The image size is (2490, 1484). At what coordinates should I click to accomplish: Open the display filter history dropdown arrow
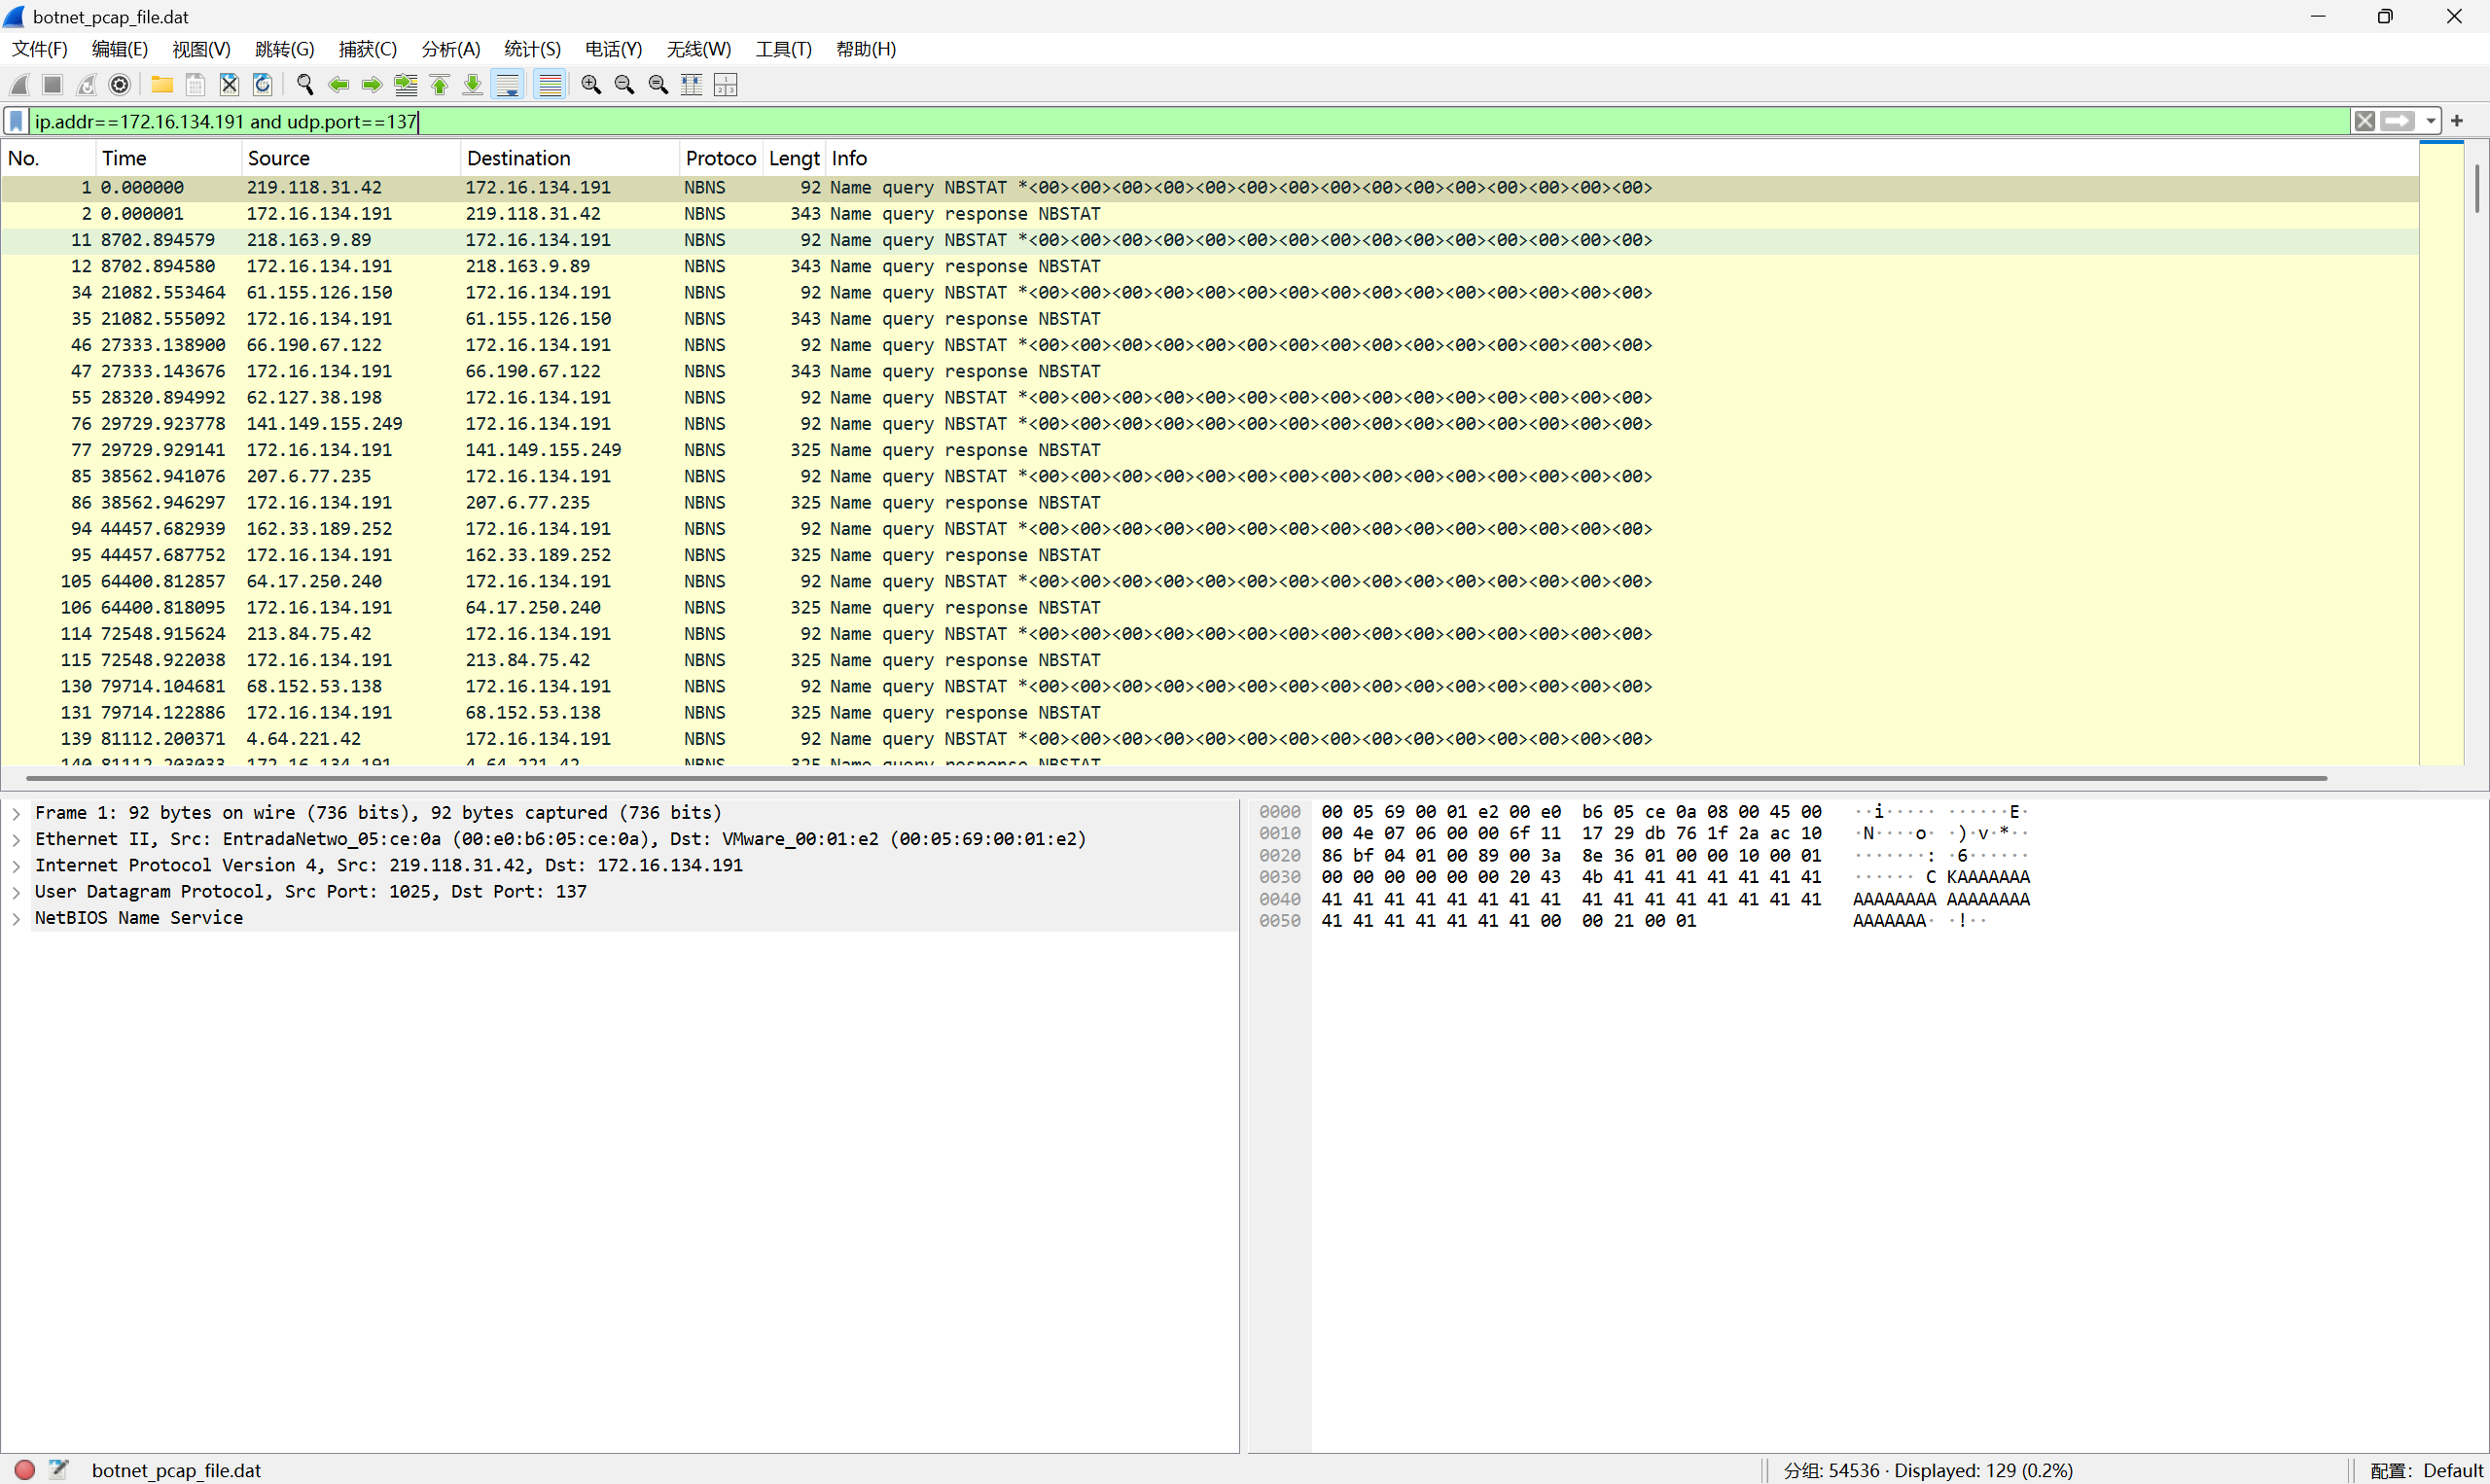pos(2430,121)
